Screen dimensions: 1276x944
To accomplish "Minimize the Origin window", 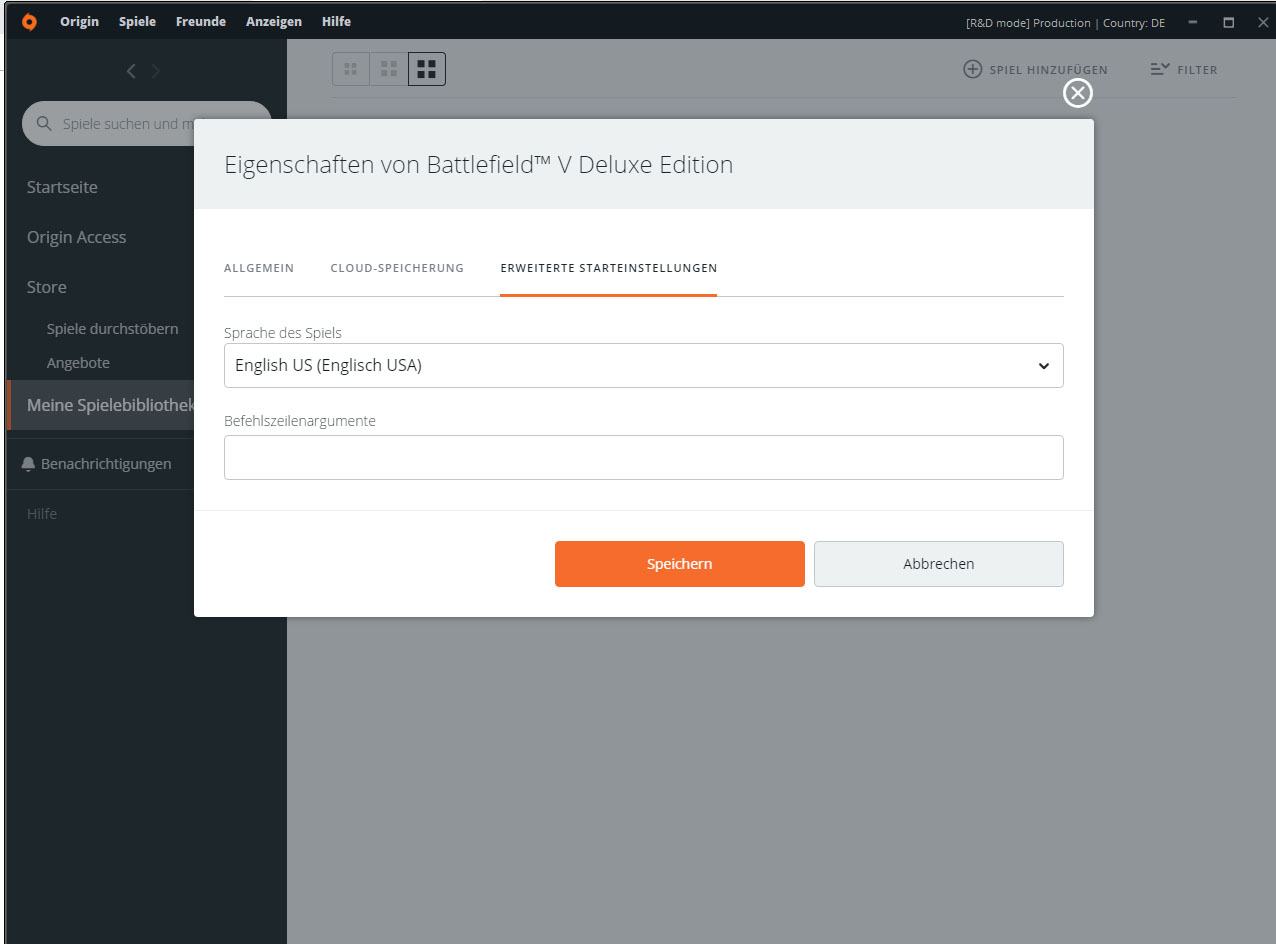I will pos(1193,22).
